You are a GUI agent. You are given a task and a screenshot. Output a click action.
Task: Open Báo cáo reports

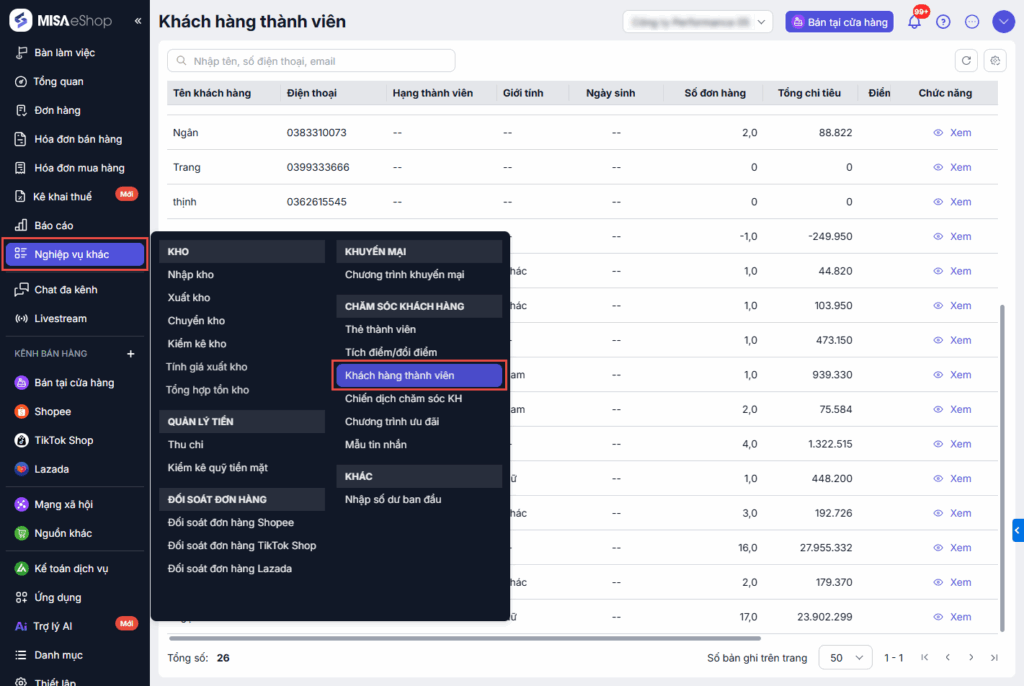coord(54,225)
